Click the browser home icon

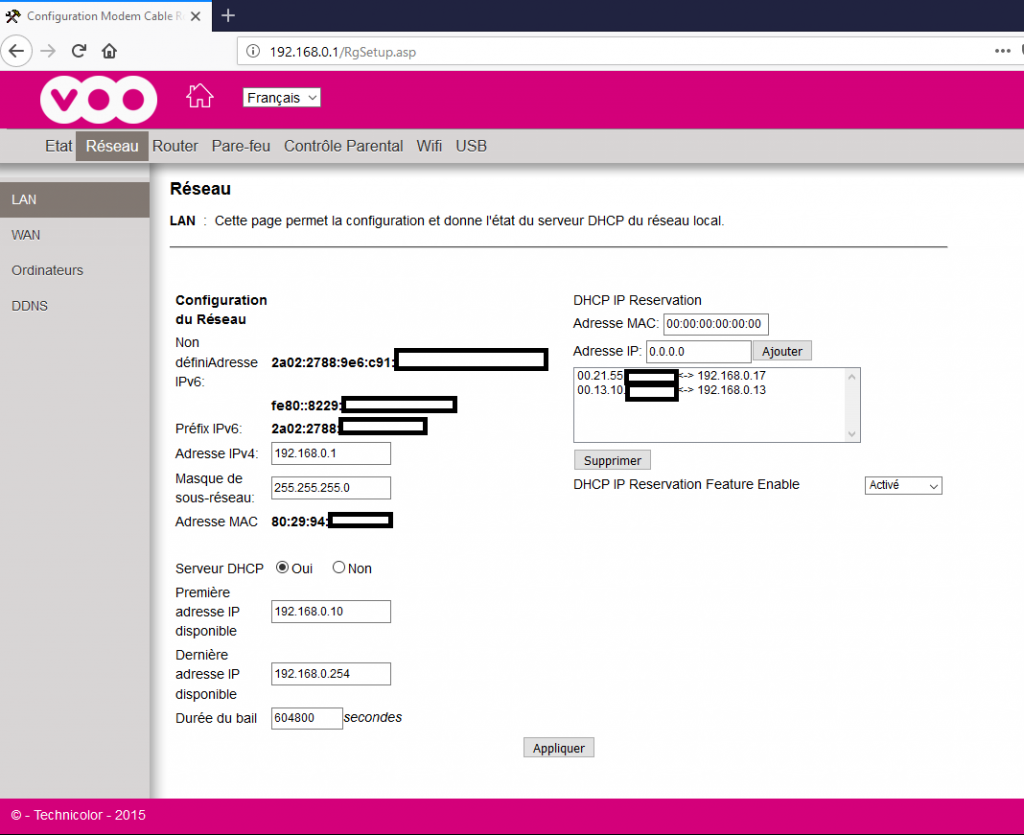110,51
